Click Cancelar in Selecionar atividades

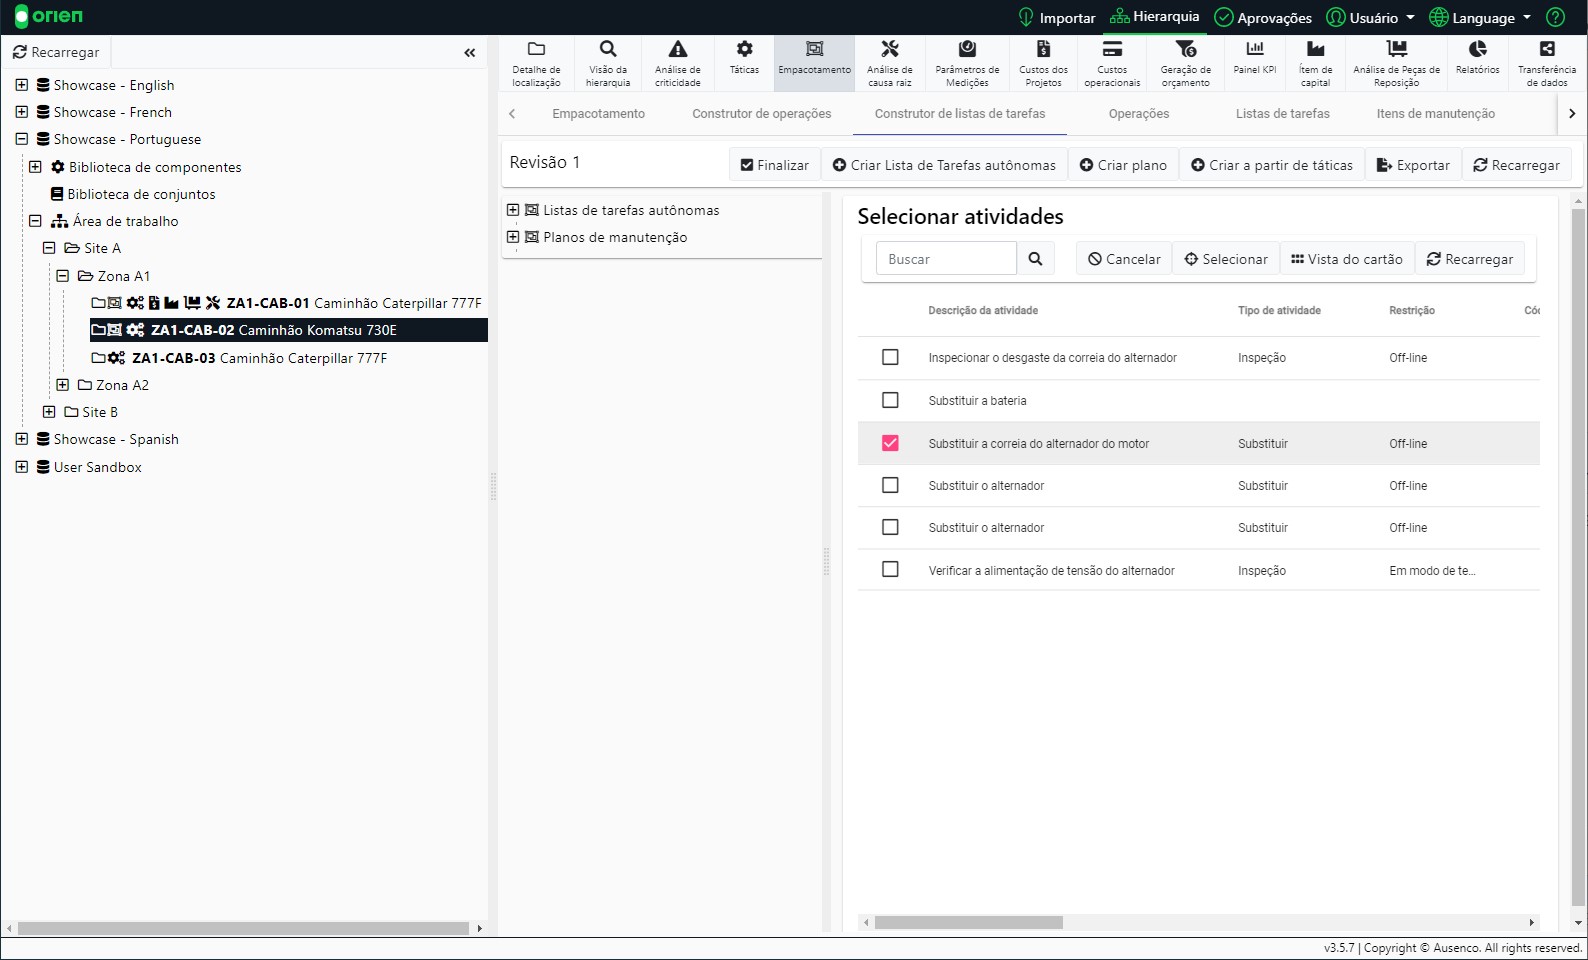point(1124,259)
